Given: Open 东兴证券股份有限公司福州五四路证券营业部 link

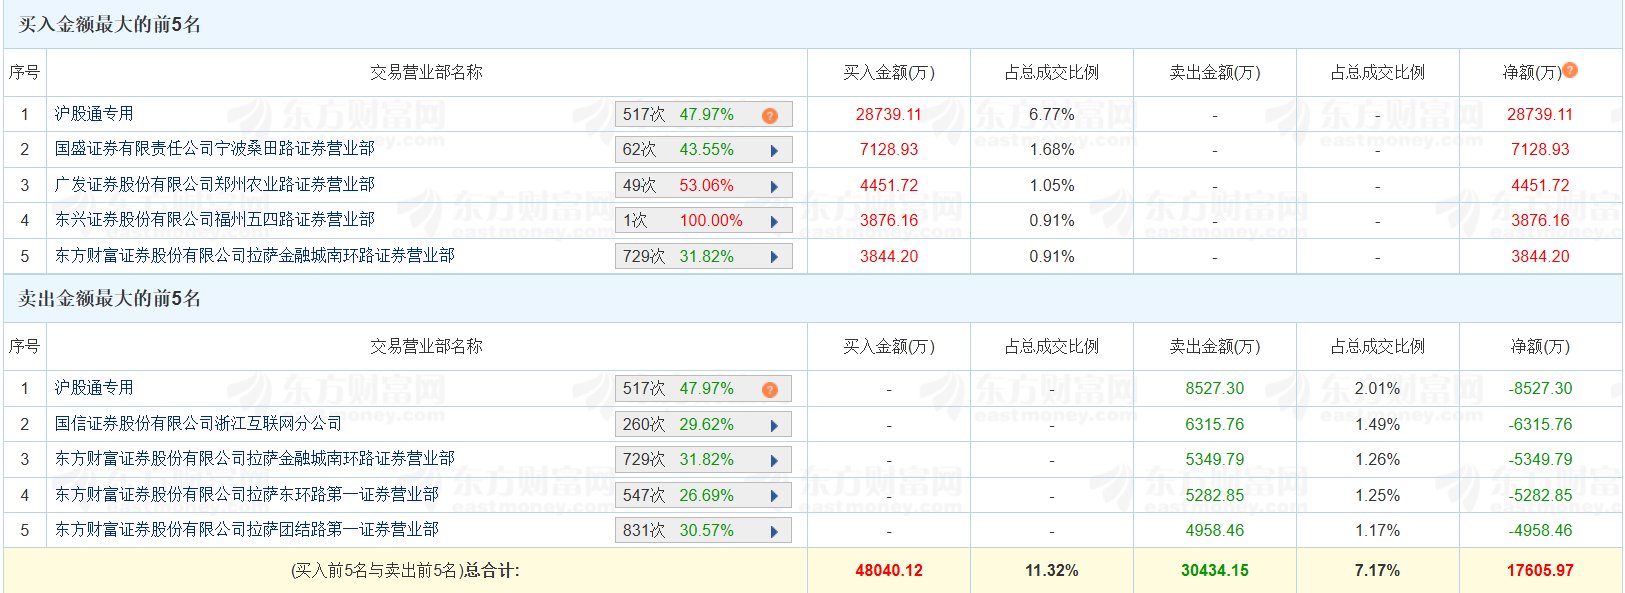Looking at the screenshot, I should [x=214, y=220].
